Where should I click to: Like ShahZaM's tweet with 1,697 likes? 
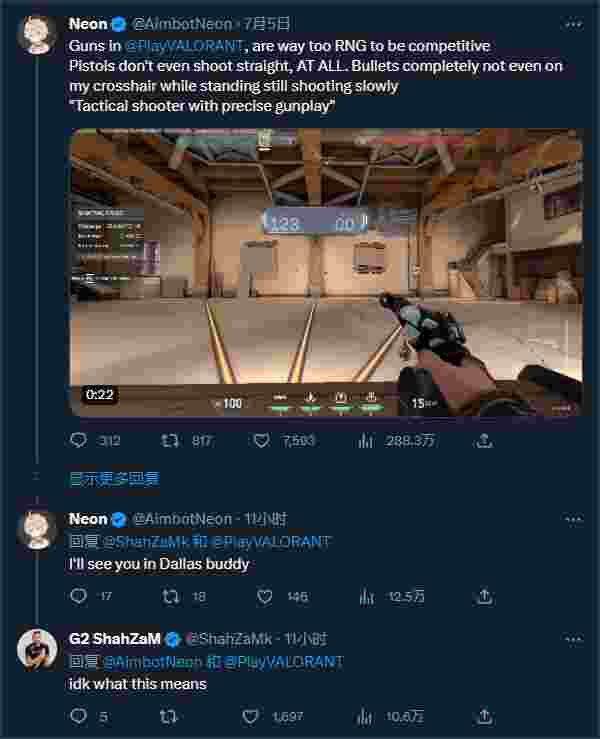252,716
